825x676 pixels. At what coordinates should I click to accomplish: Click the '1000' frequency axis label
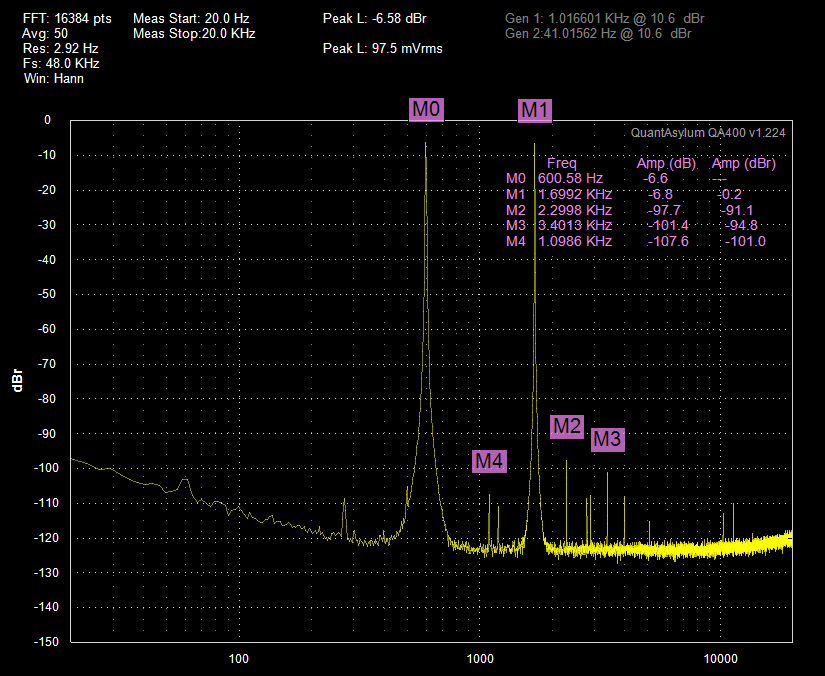pyautogui.click(x=480, y=659)
